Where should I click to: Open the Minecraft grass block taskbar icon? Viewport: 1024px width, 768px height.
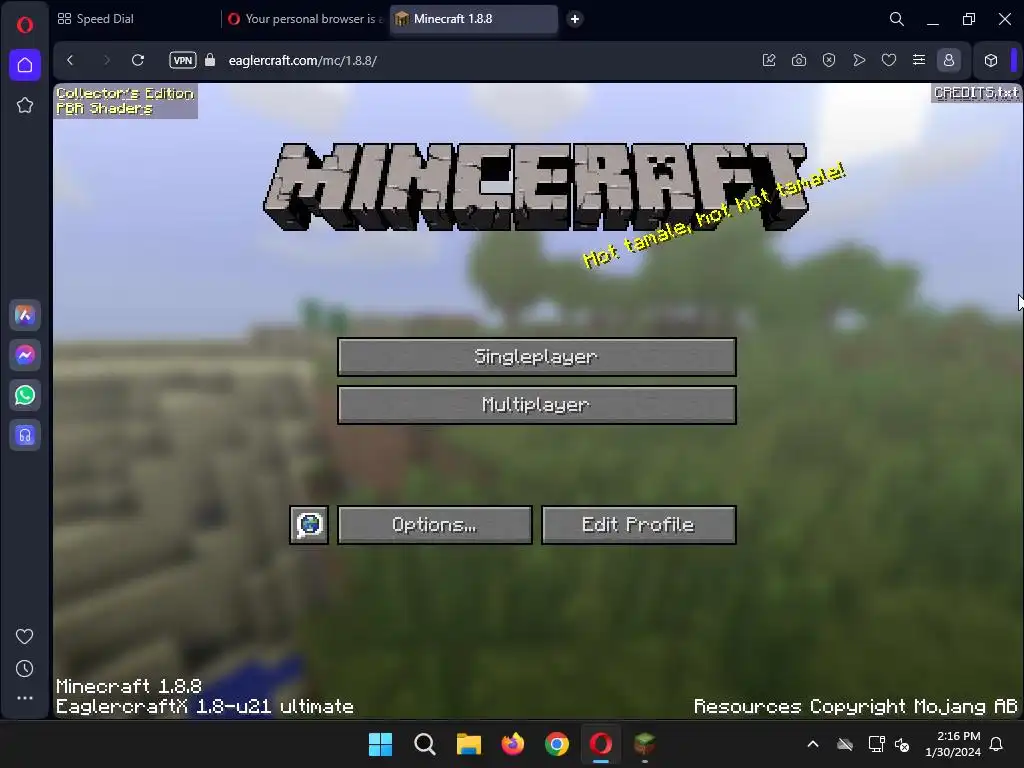(x=645, y=744)
